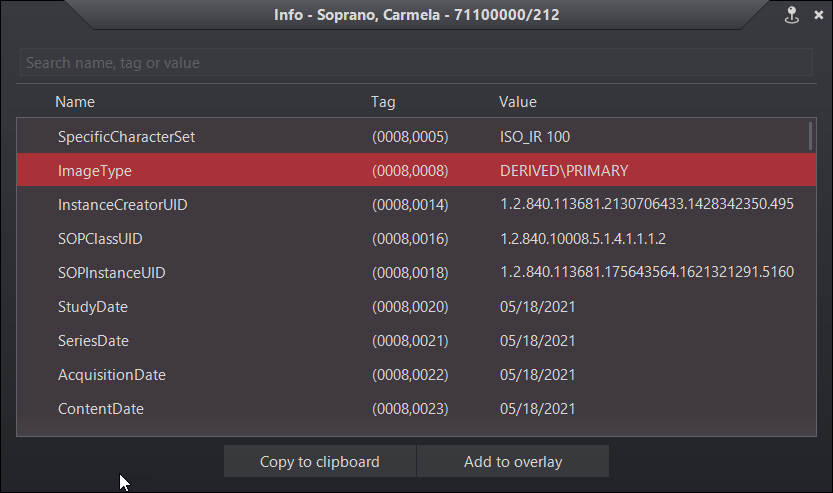Close the Info dialog

(x=817, y=15)
